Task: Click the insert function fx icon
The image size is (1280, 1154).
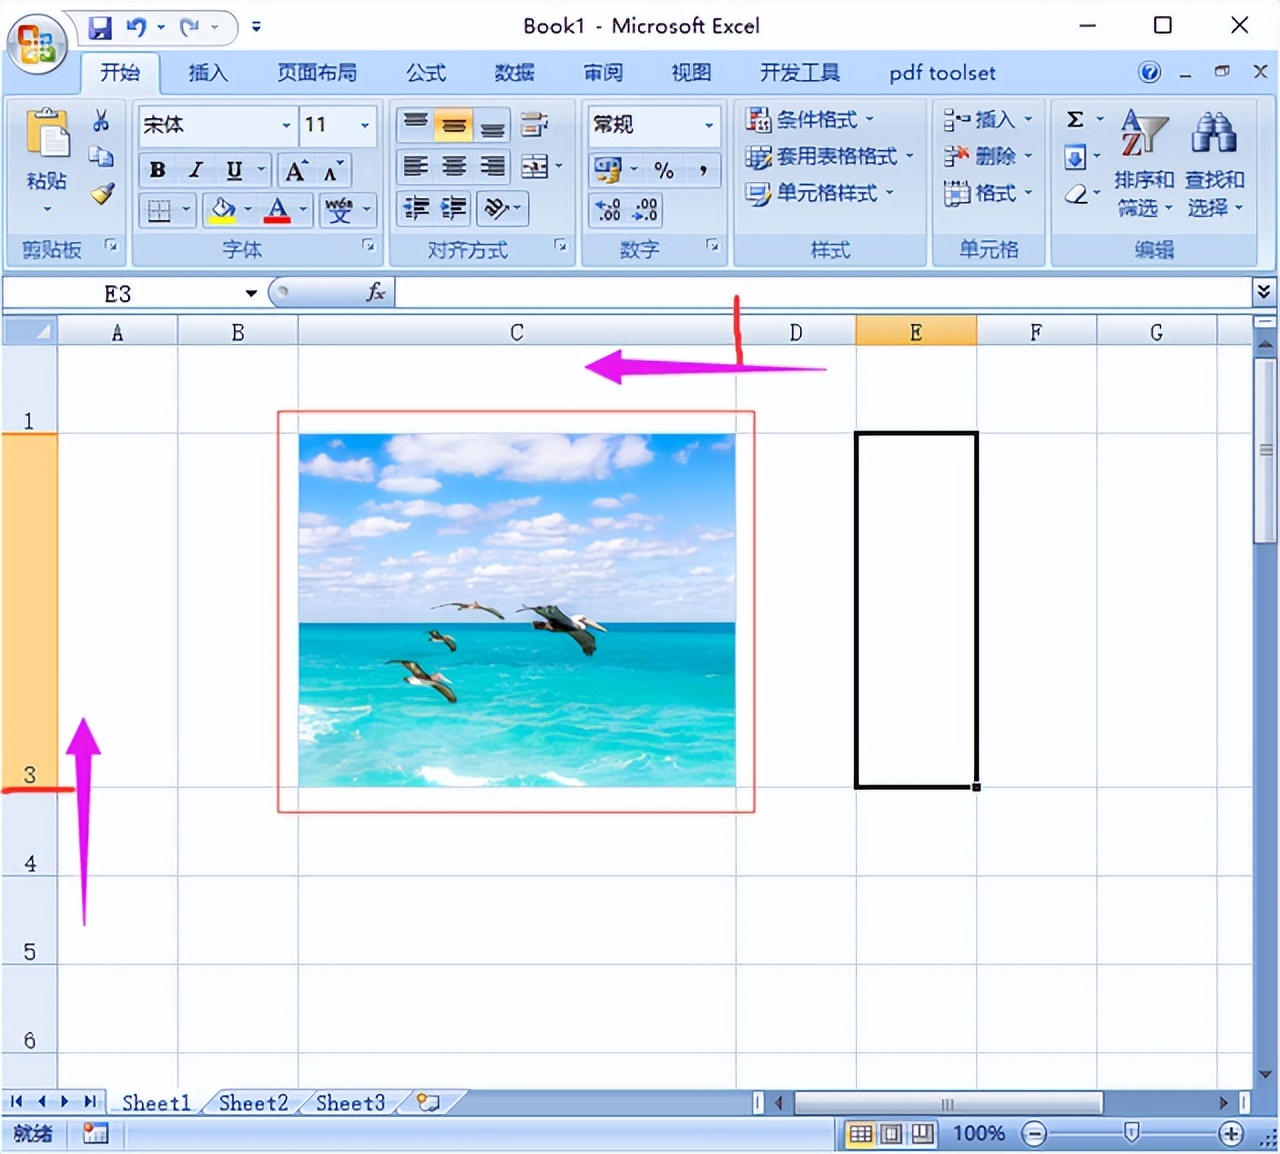Action: tap(376, 292)
